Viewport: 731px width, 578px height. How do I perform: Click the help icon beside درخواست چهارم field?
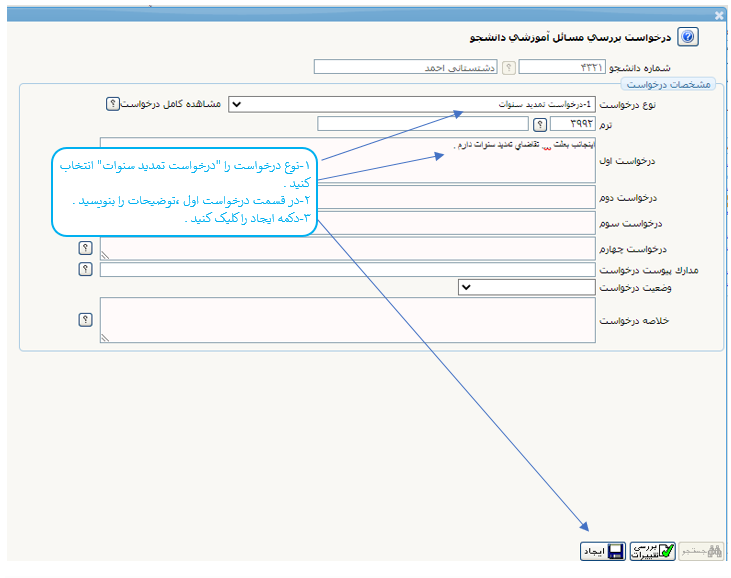click(85, 248)
